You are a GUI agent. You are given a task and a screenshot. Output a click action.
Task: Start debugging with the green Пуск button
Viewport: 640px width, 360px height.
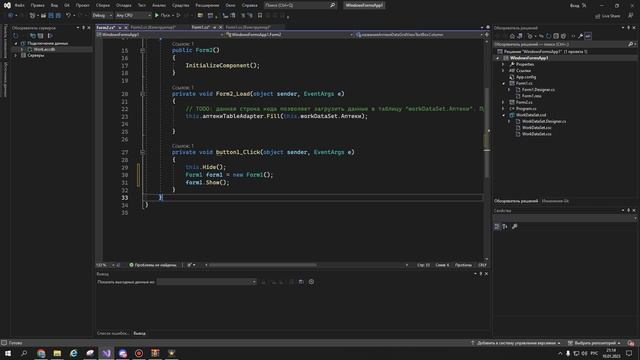tap(163, 16)
